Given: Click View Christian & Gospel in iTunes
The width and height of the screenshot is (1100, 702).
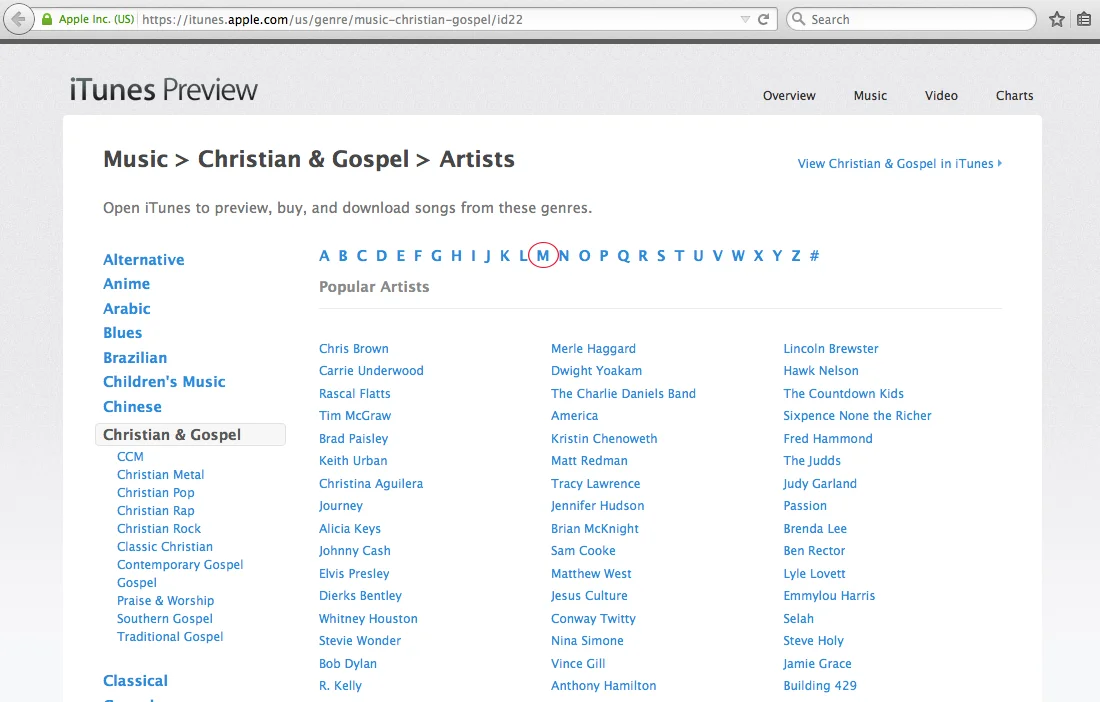Looking at the screenshot, I should coord(899,163).
